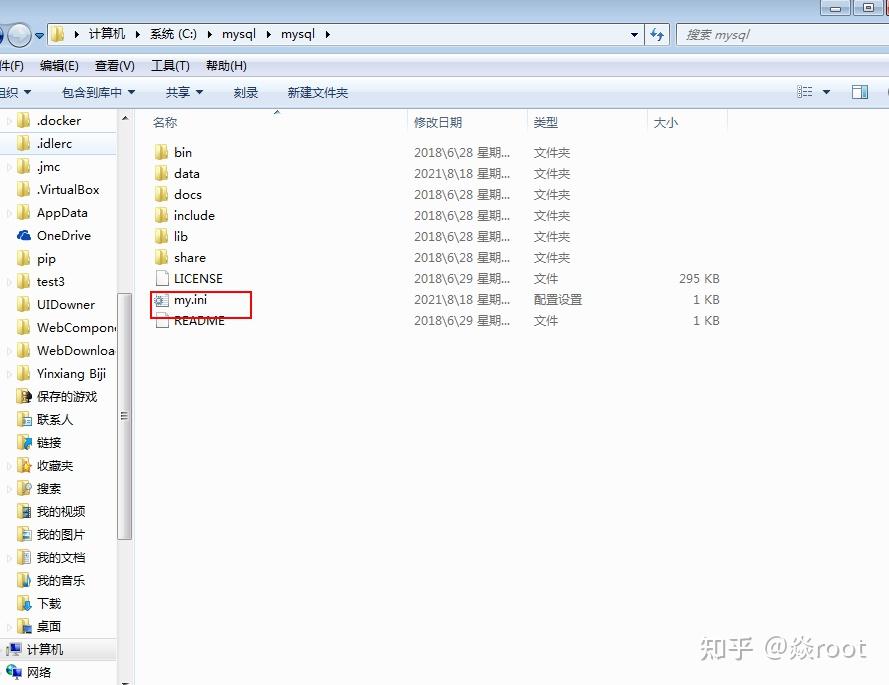This screenshot has width=889, height=685.
Task: Expand the 收藏夹 tree node
Action: click(x=9, y=466)
